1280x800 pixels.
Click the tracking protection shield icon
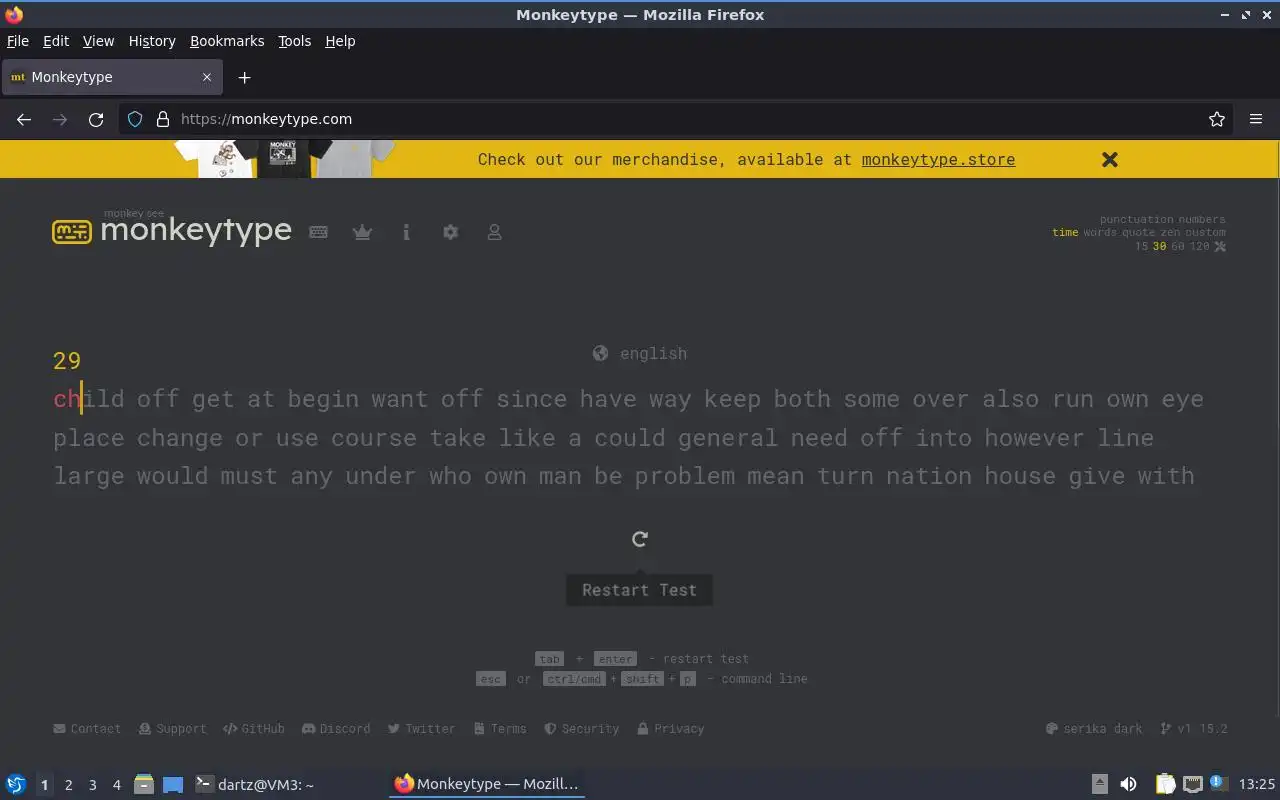[135, 119]
